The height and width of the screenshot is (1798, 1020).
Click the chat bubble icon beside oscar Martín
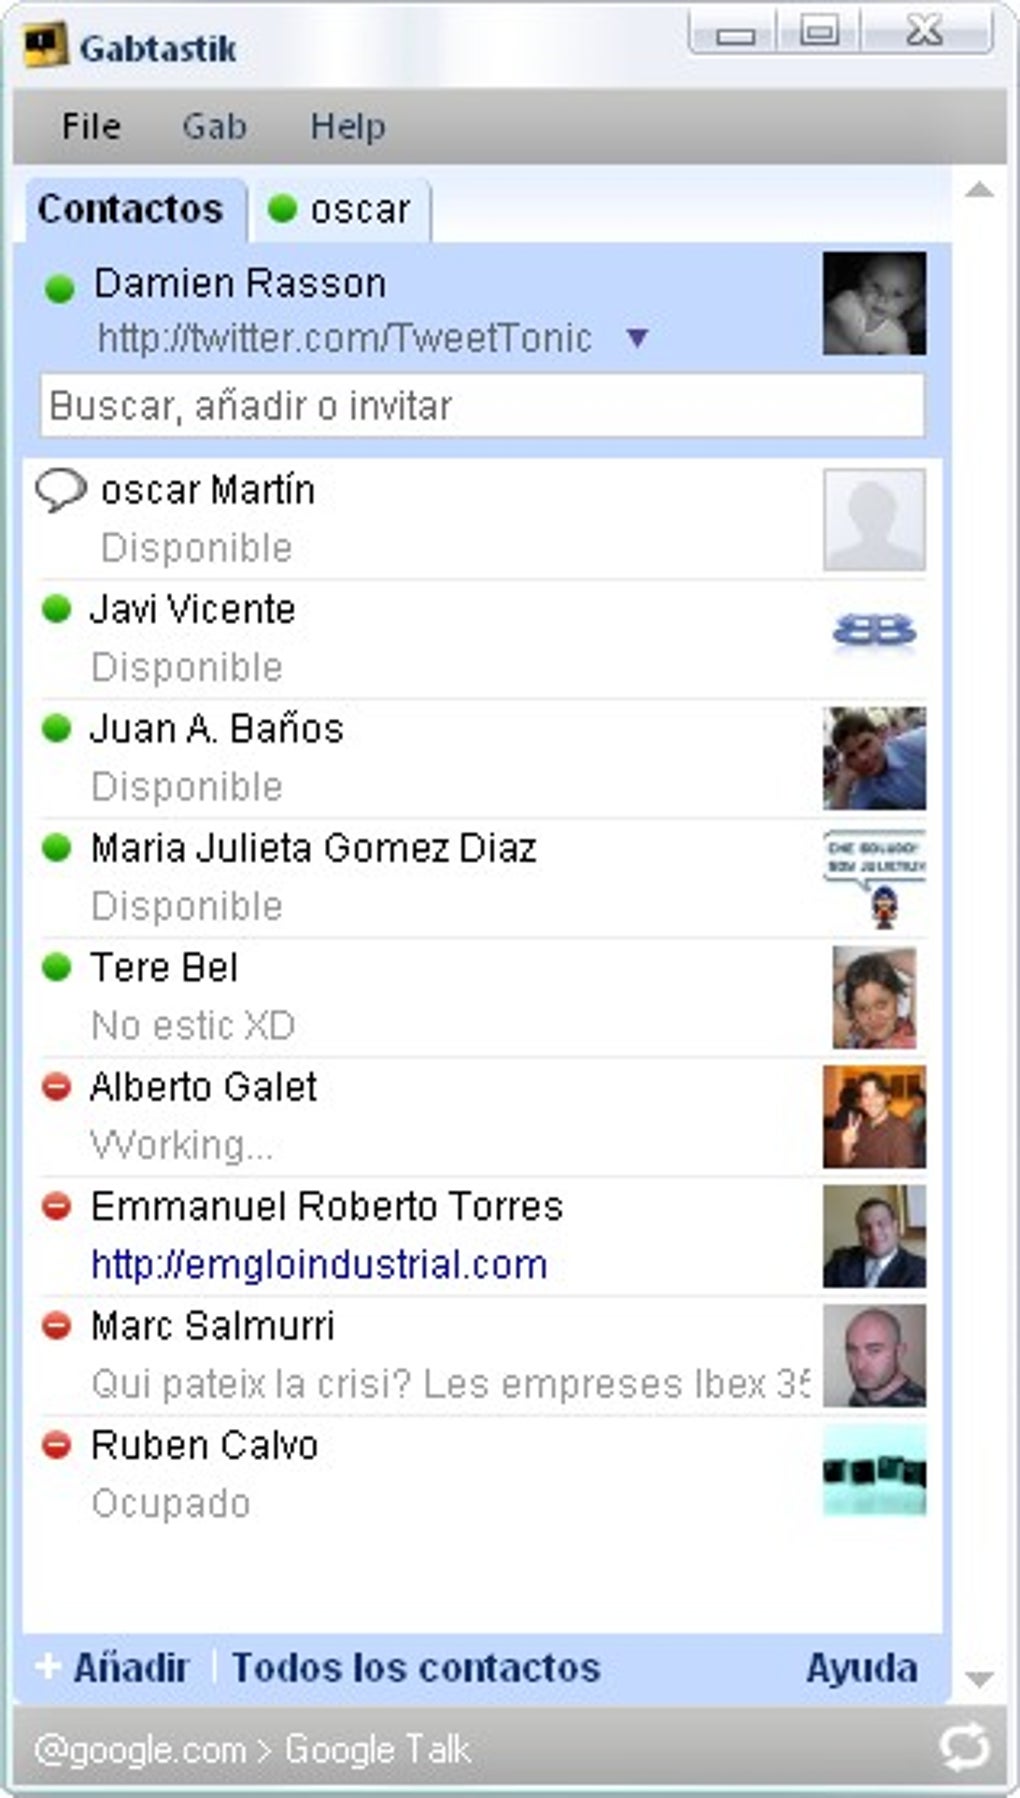tap(60, 491)
